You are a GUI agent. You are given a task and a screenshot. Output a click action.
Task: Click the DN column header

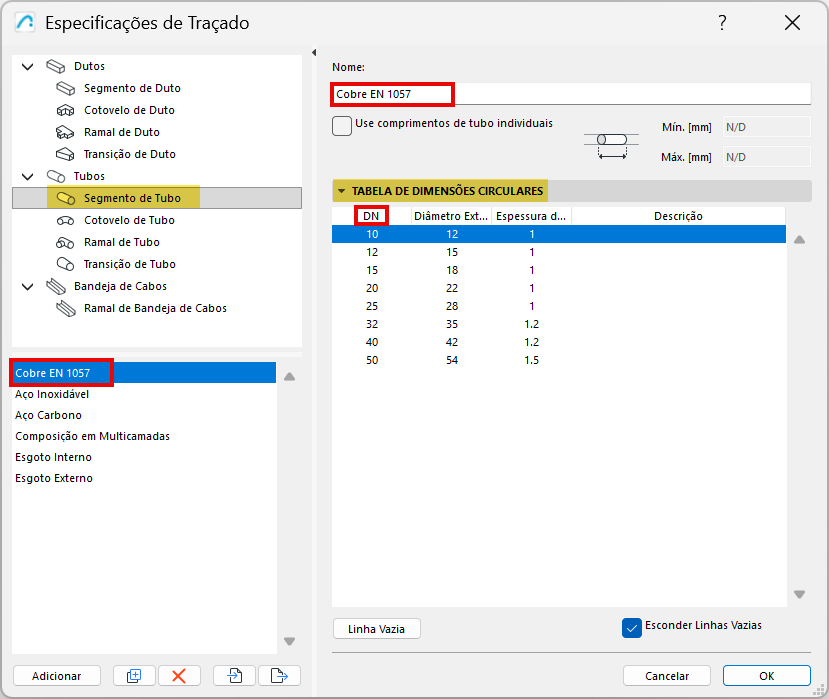tap(372, 216)
